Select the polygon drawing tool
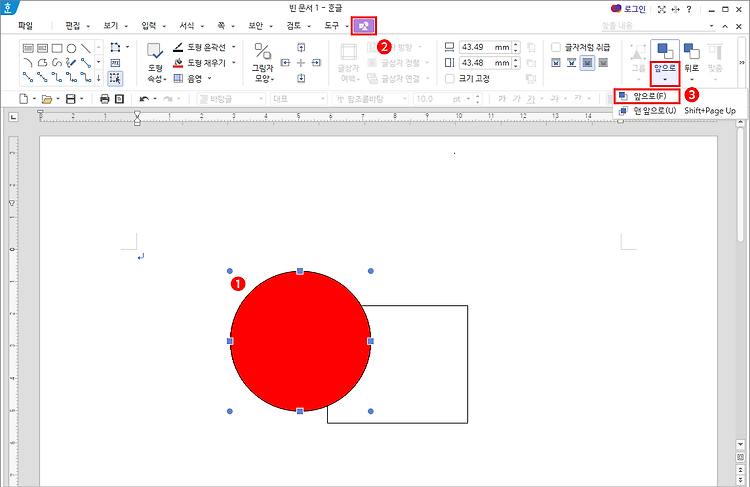 pyautogui.click(x=43, y=63)
